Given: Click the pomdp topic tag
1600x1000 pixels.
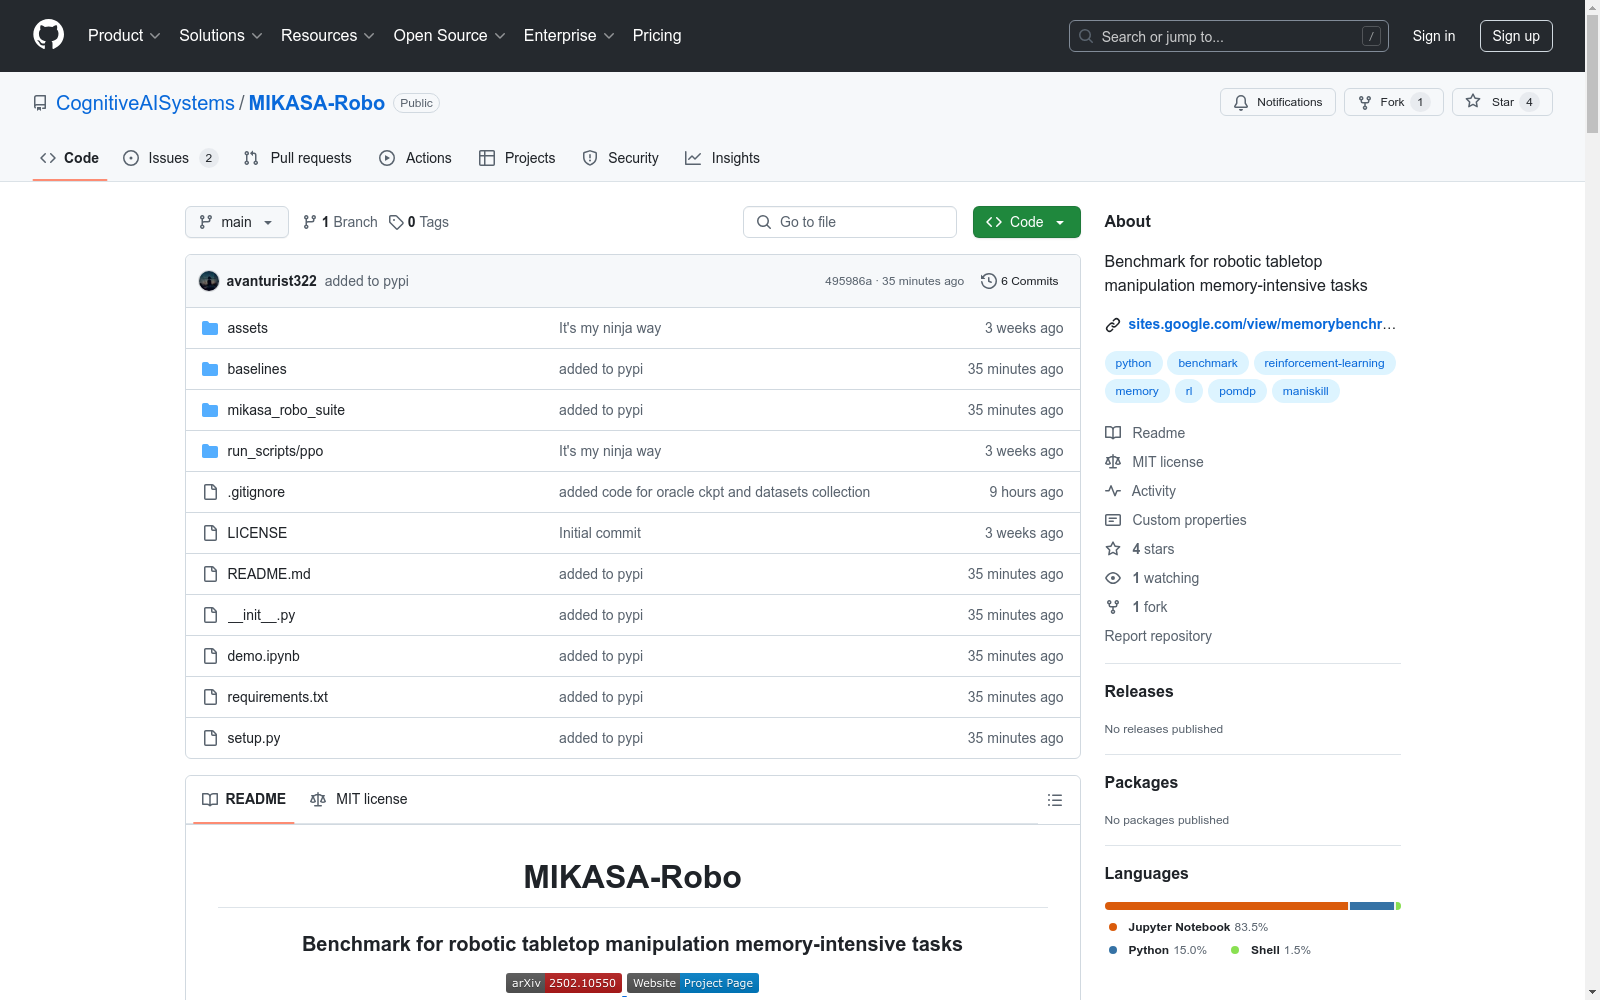Looking at the screenshot, I should click(x=1237, y=391).
